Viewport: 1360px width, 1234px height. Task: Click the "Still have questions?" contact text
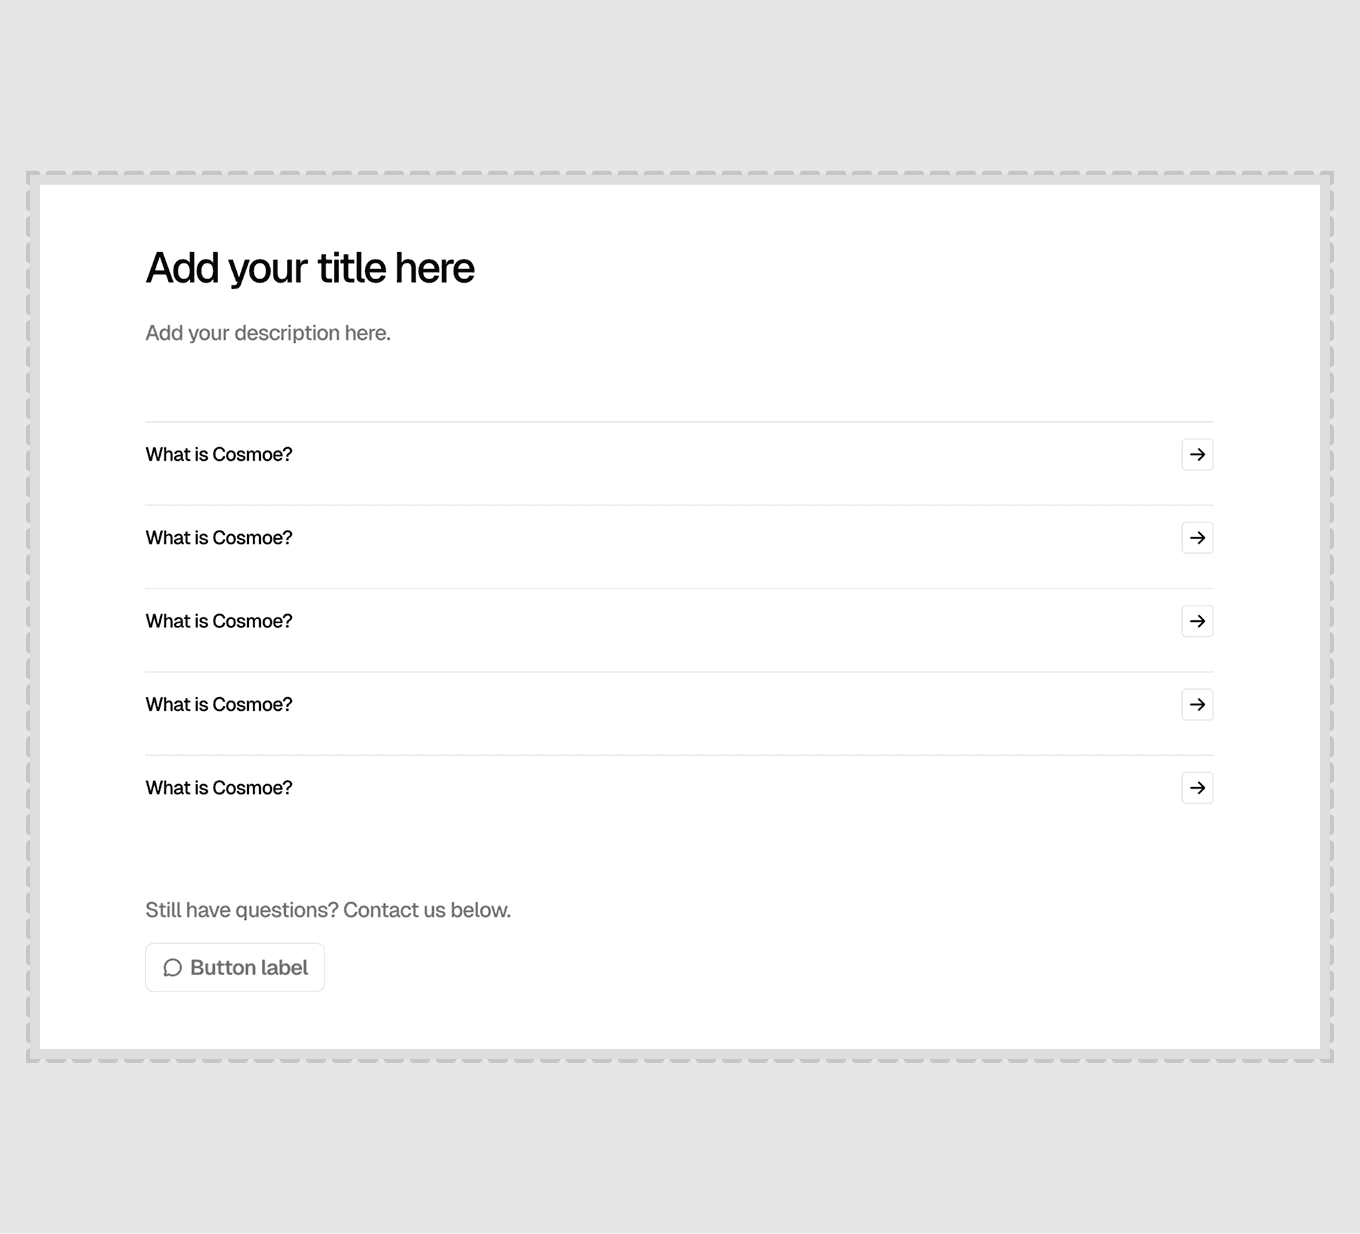coord(328,910)
